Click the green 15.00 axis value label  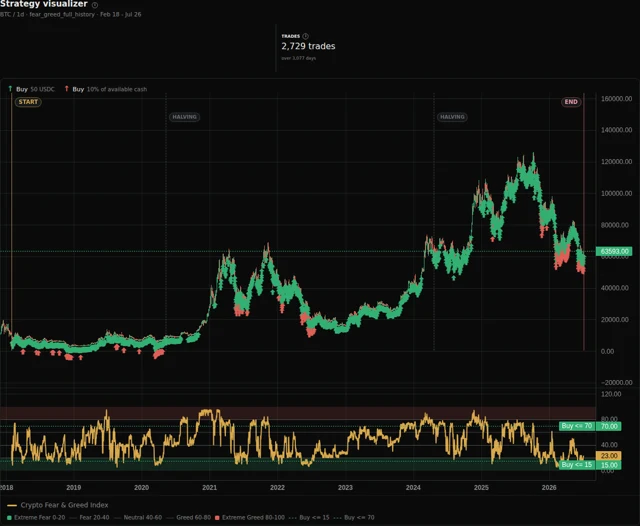tap(609, 465)
